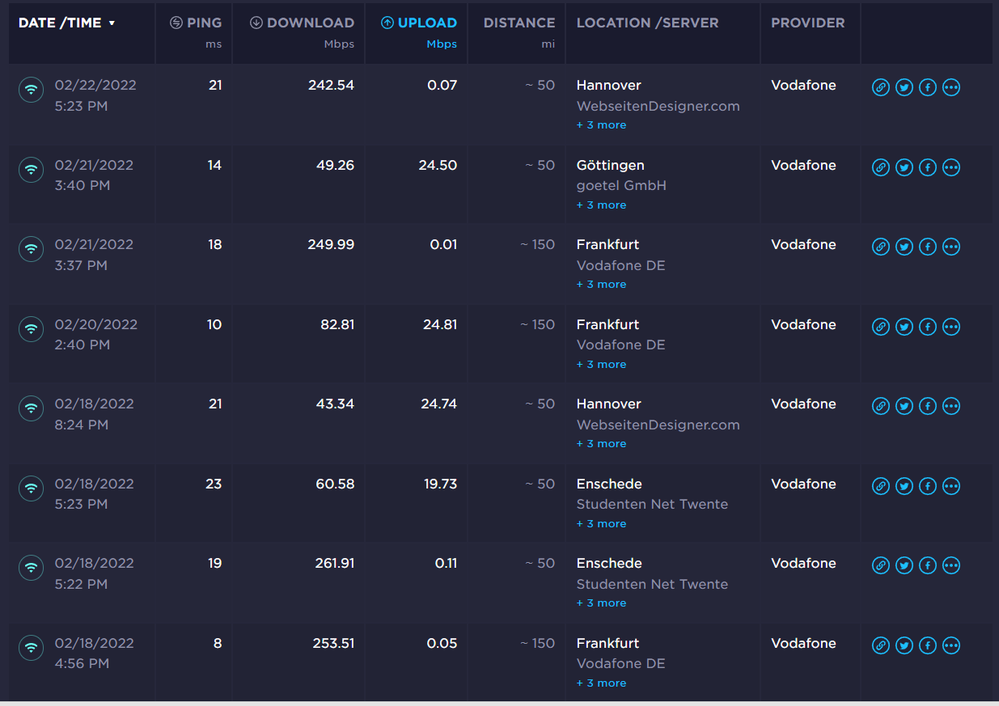999x706 pixels.
Task: Expand '+ 3 more' under WebseitenDesigner.com on 02/22/2022
Action: (x=601, y=125)
